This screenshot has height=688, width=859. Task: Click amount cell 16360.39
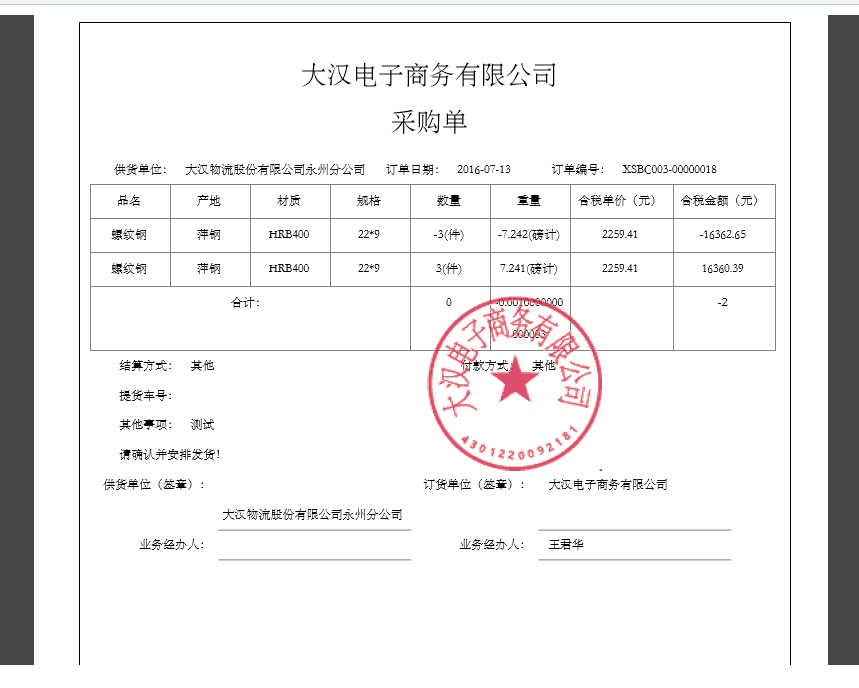723,268
